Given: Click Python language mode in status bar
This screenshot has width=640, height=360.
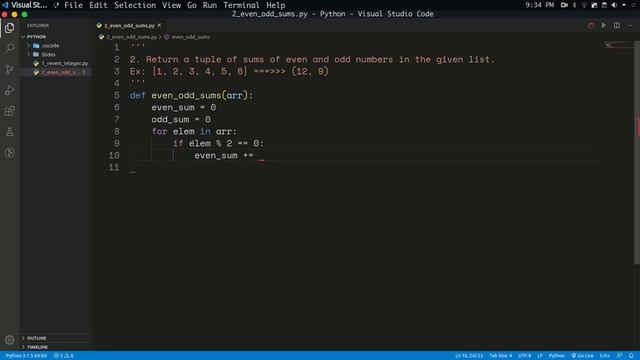Looking at the screenshot, I should click(556, 356).
